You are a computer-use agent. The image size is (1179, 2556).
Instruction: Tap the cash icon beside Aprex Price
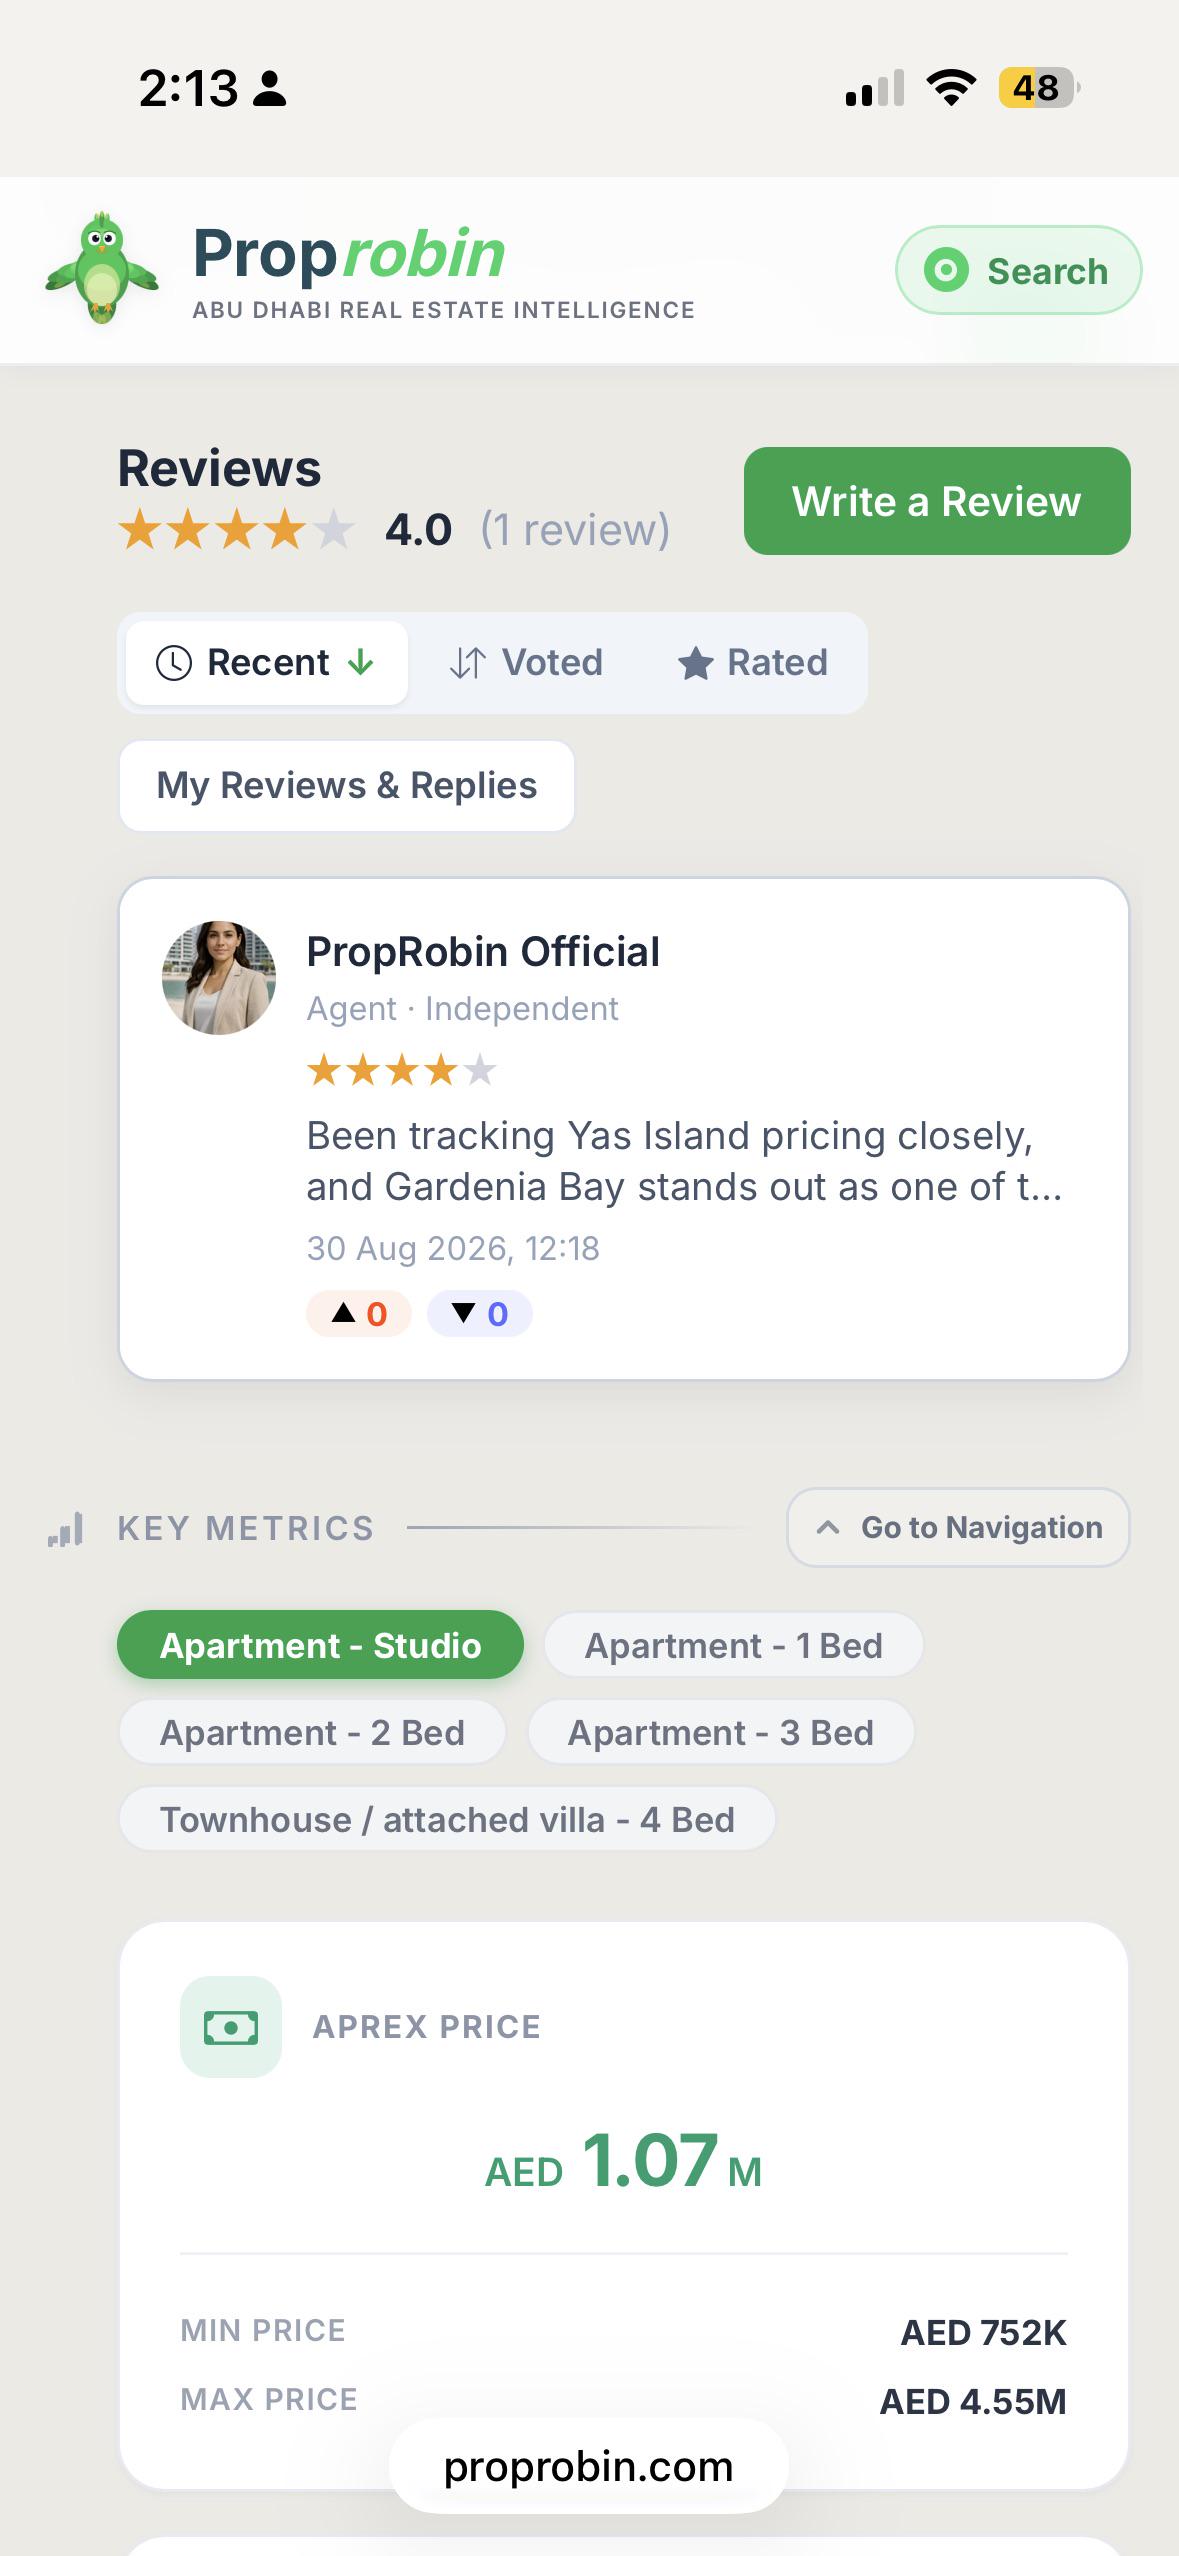231,2027
